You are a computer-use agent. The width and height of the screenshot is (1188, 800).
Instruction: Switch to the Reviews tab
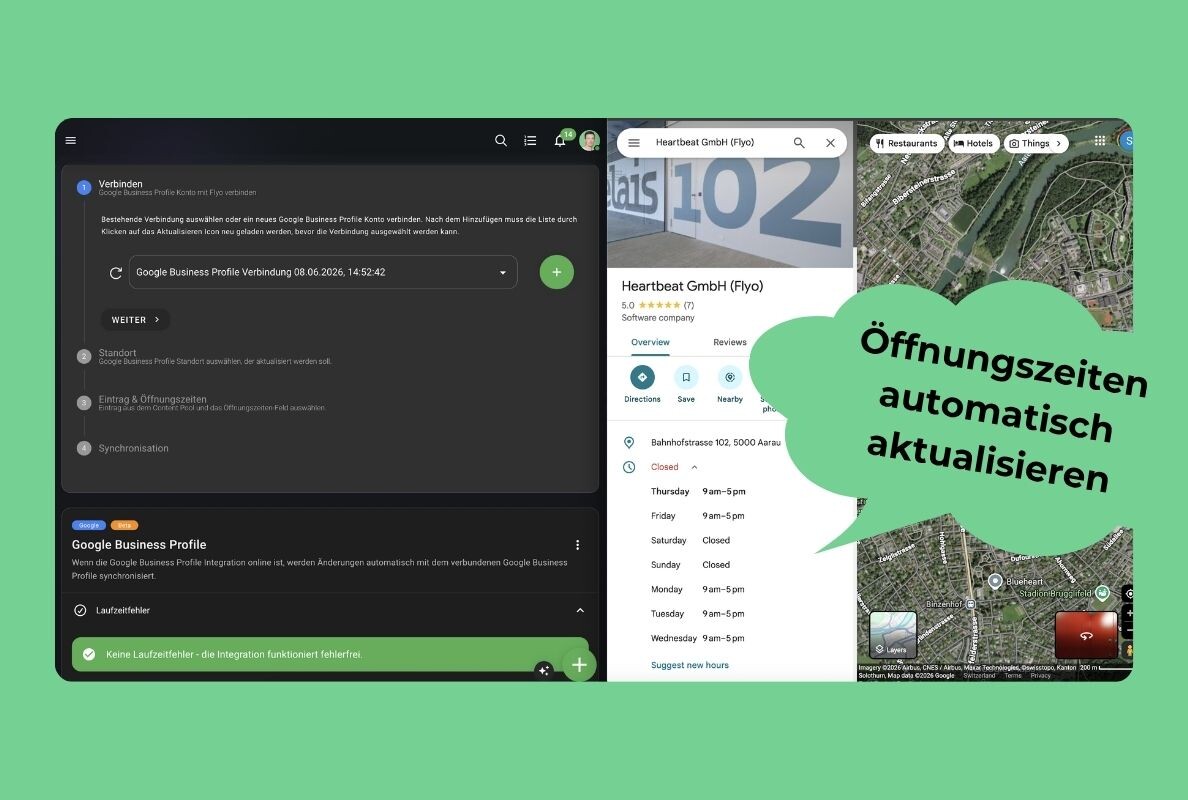(x=730, y=342)
